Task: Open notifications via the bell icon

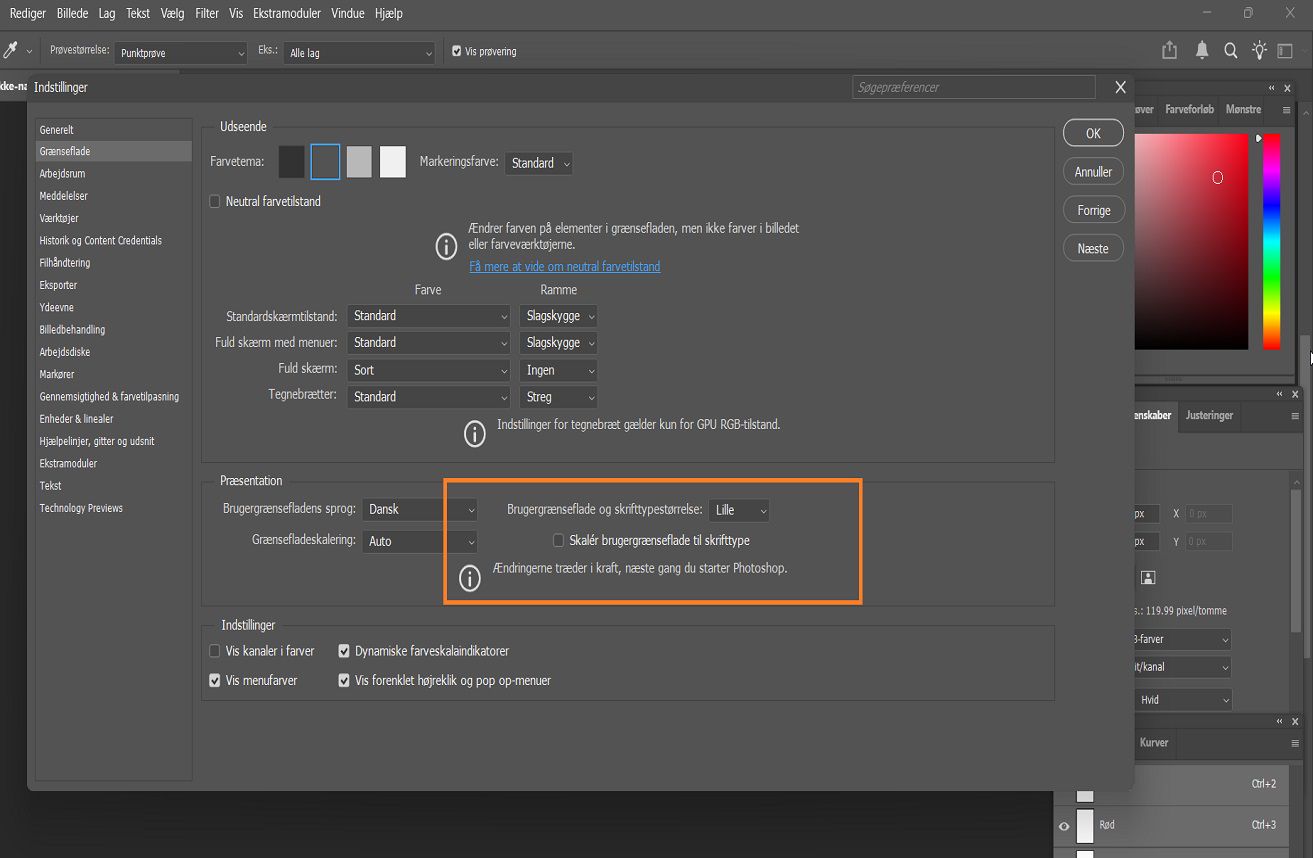Action: pos(1201,50)
